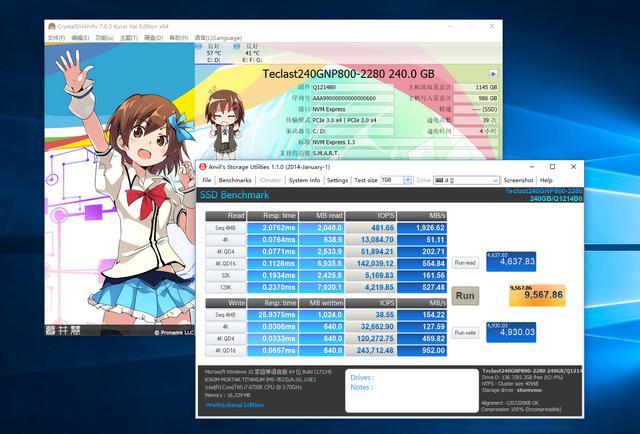
Task: Click the rotation speed value ---- (SSD)
Action: [x=476, y=109]
